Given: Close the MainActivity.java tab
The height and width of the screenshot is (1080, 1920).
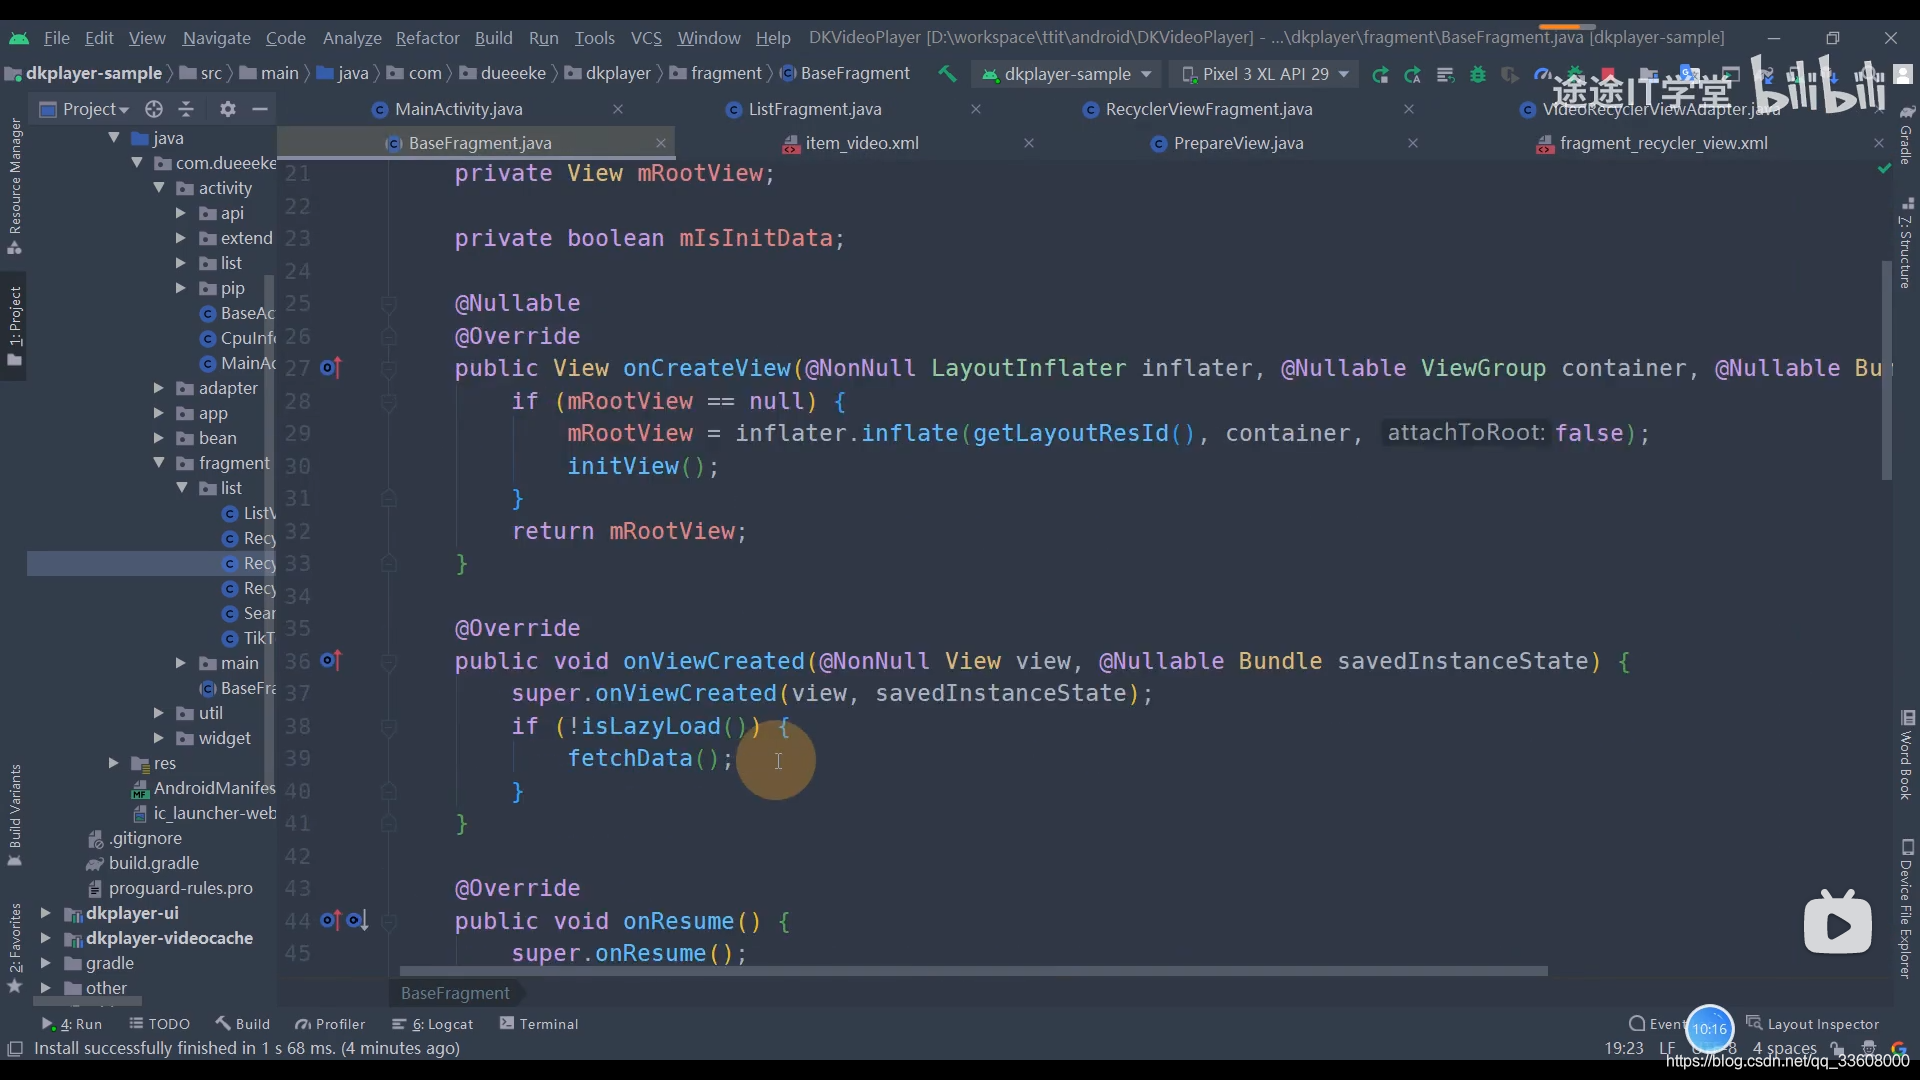Looking at the screenshot, I should tap(618, 109).
